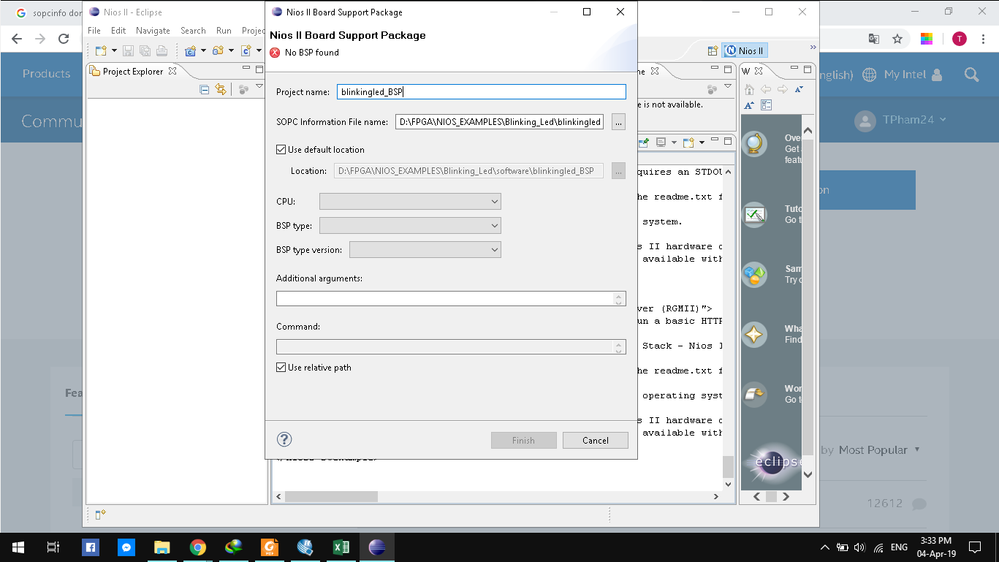Click the New C source file icon

[x=246, y=51]
